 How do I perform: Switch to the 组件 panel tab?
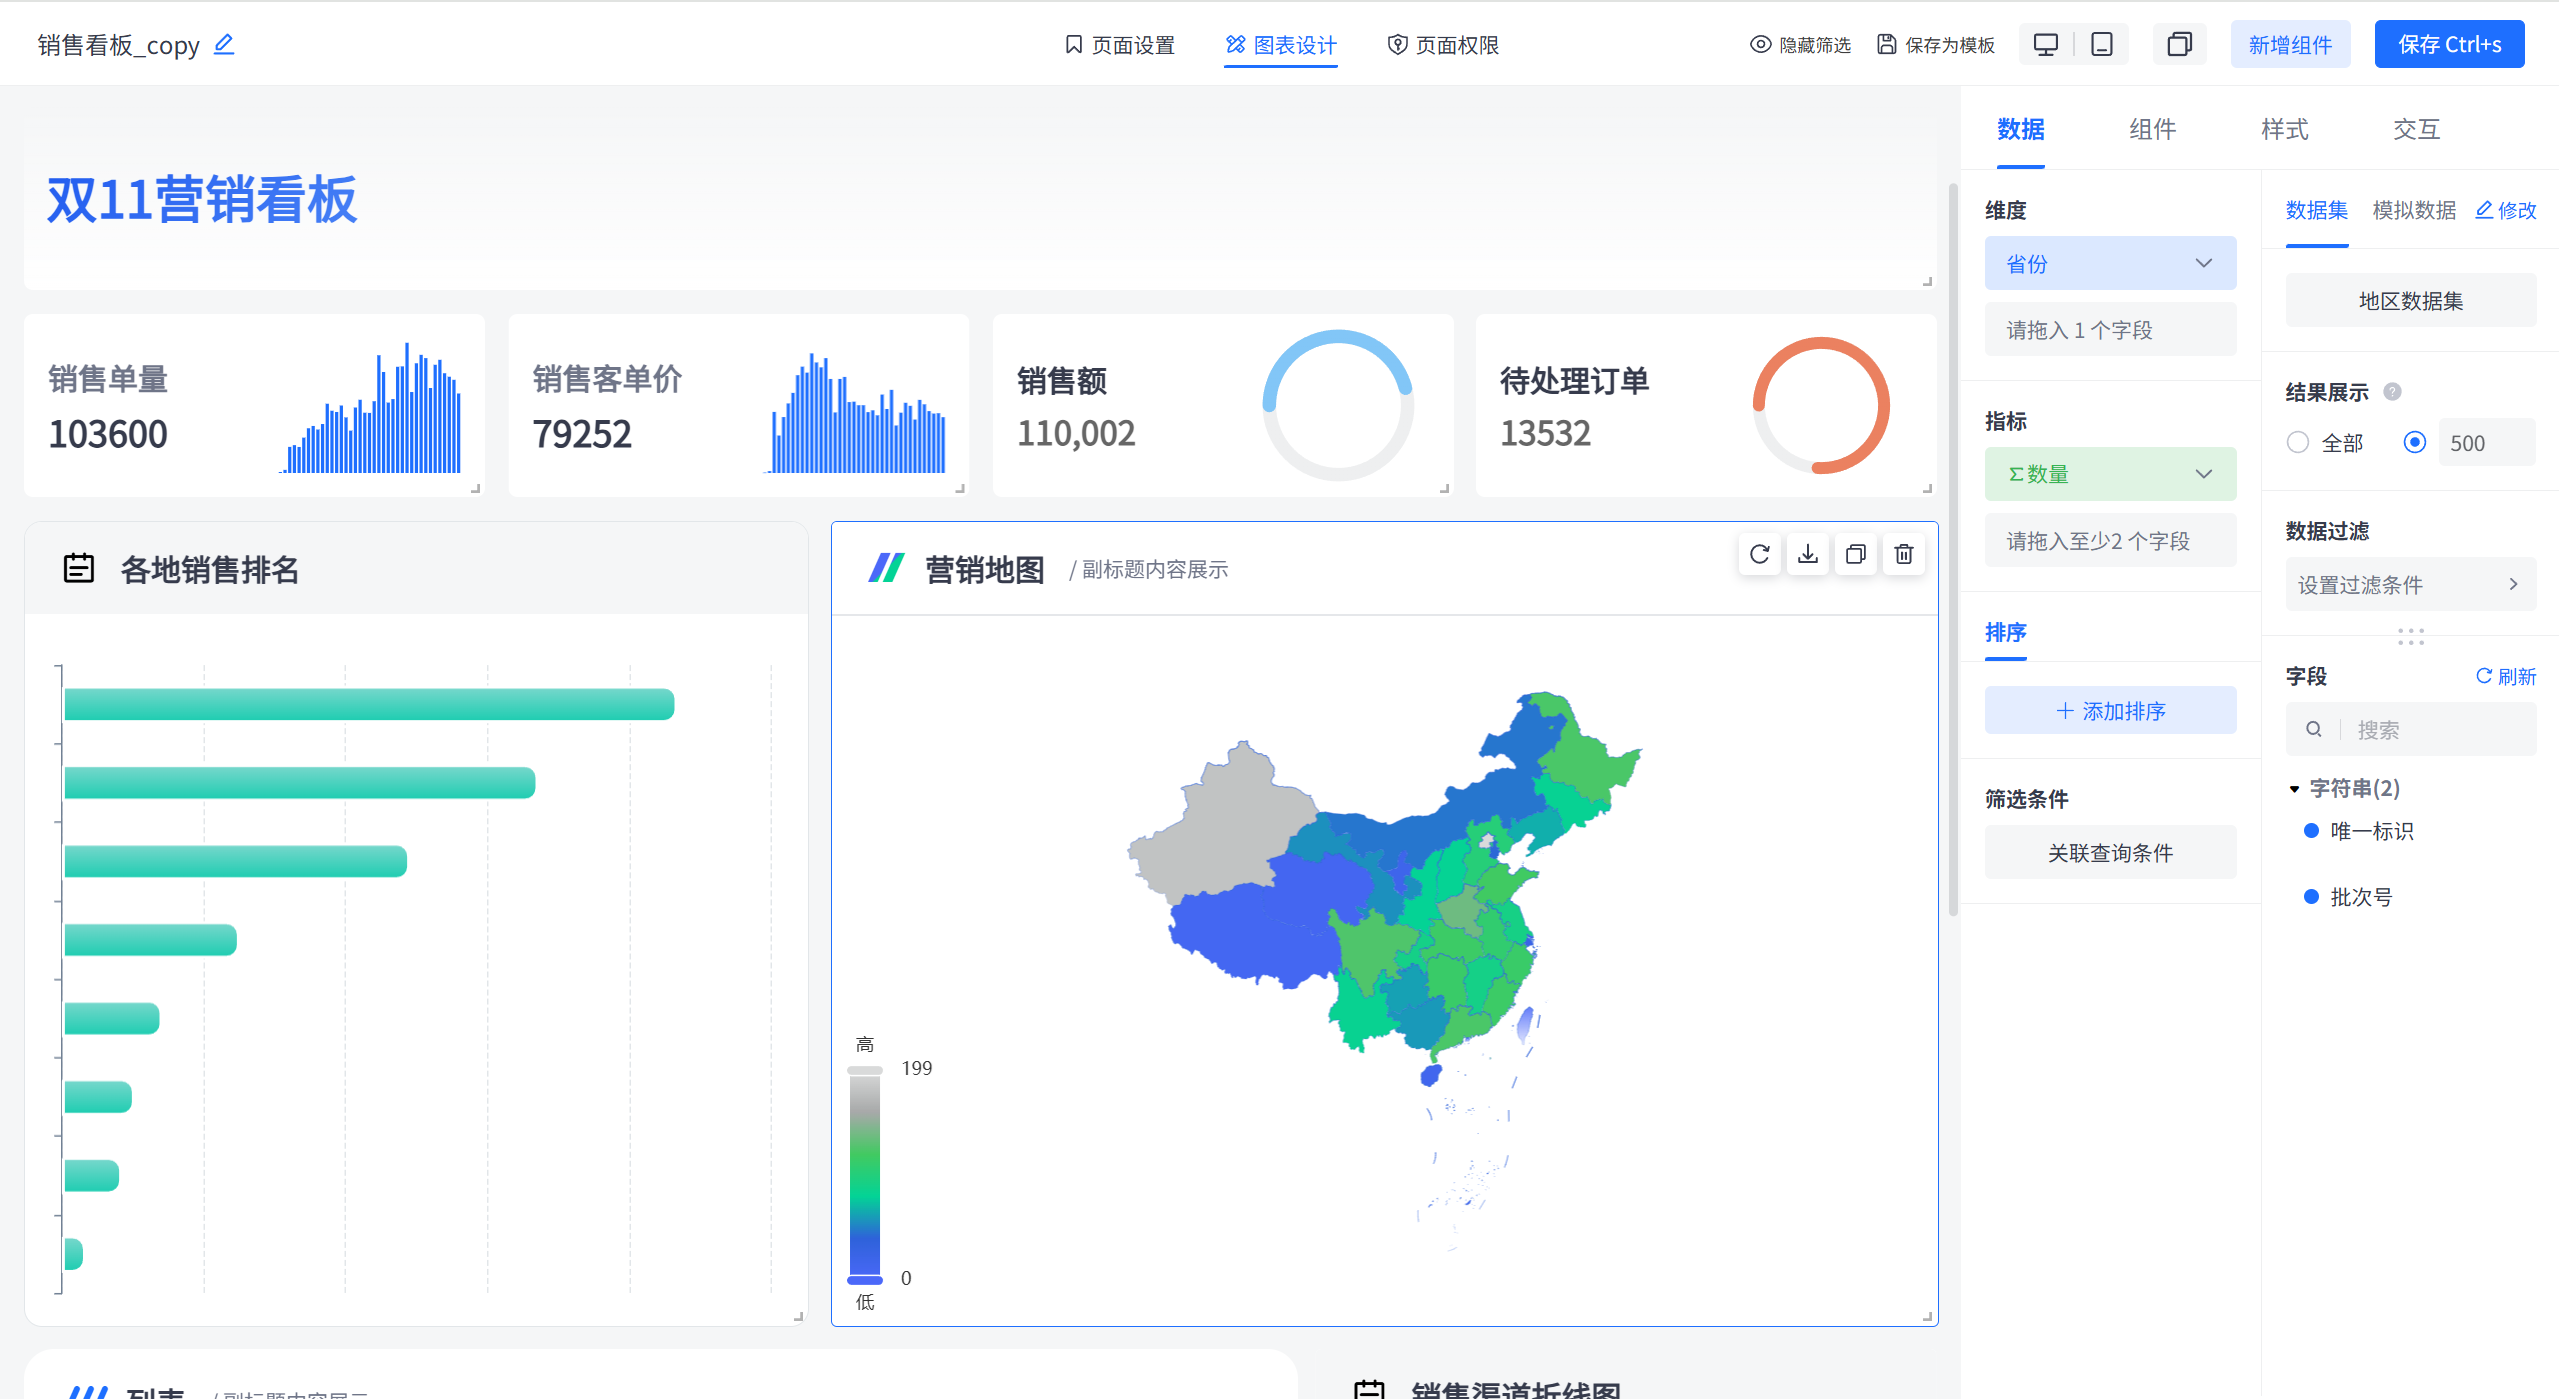click(x=2153, y=129)
